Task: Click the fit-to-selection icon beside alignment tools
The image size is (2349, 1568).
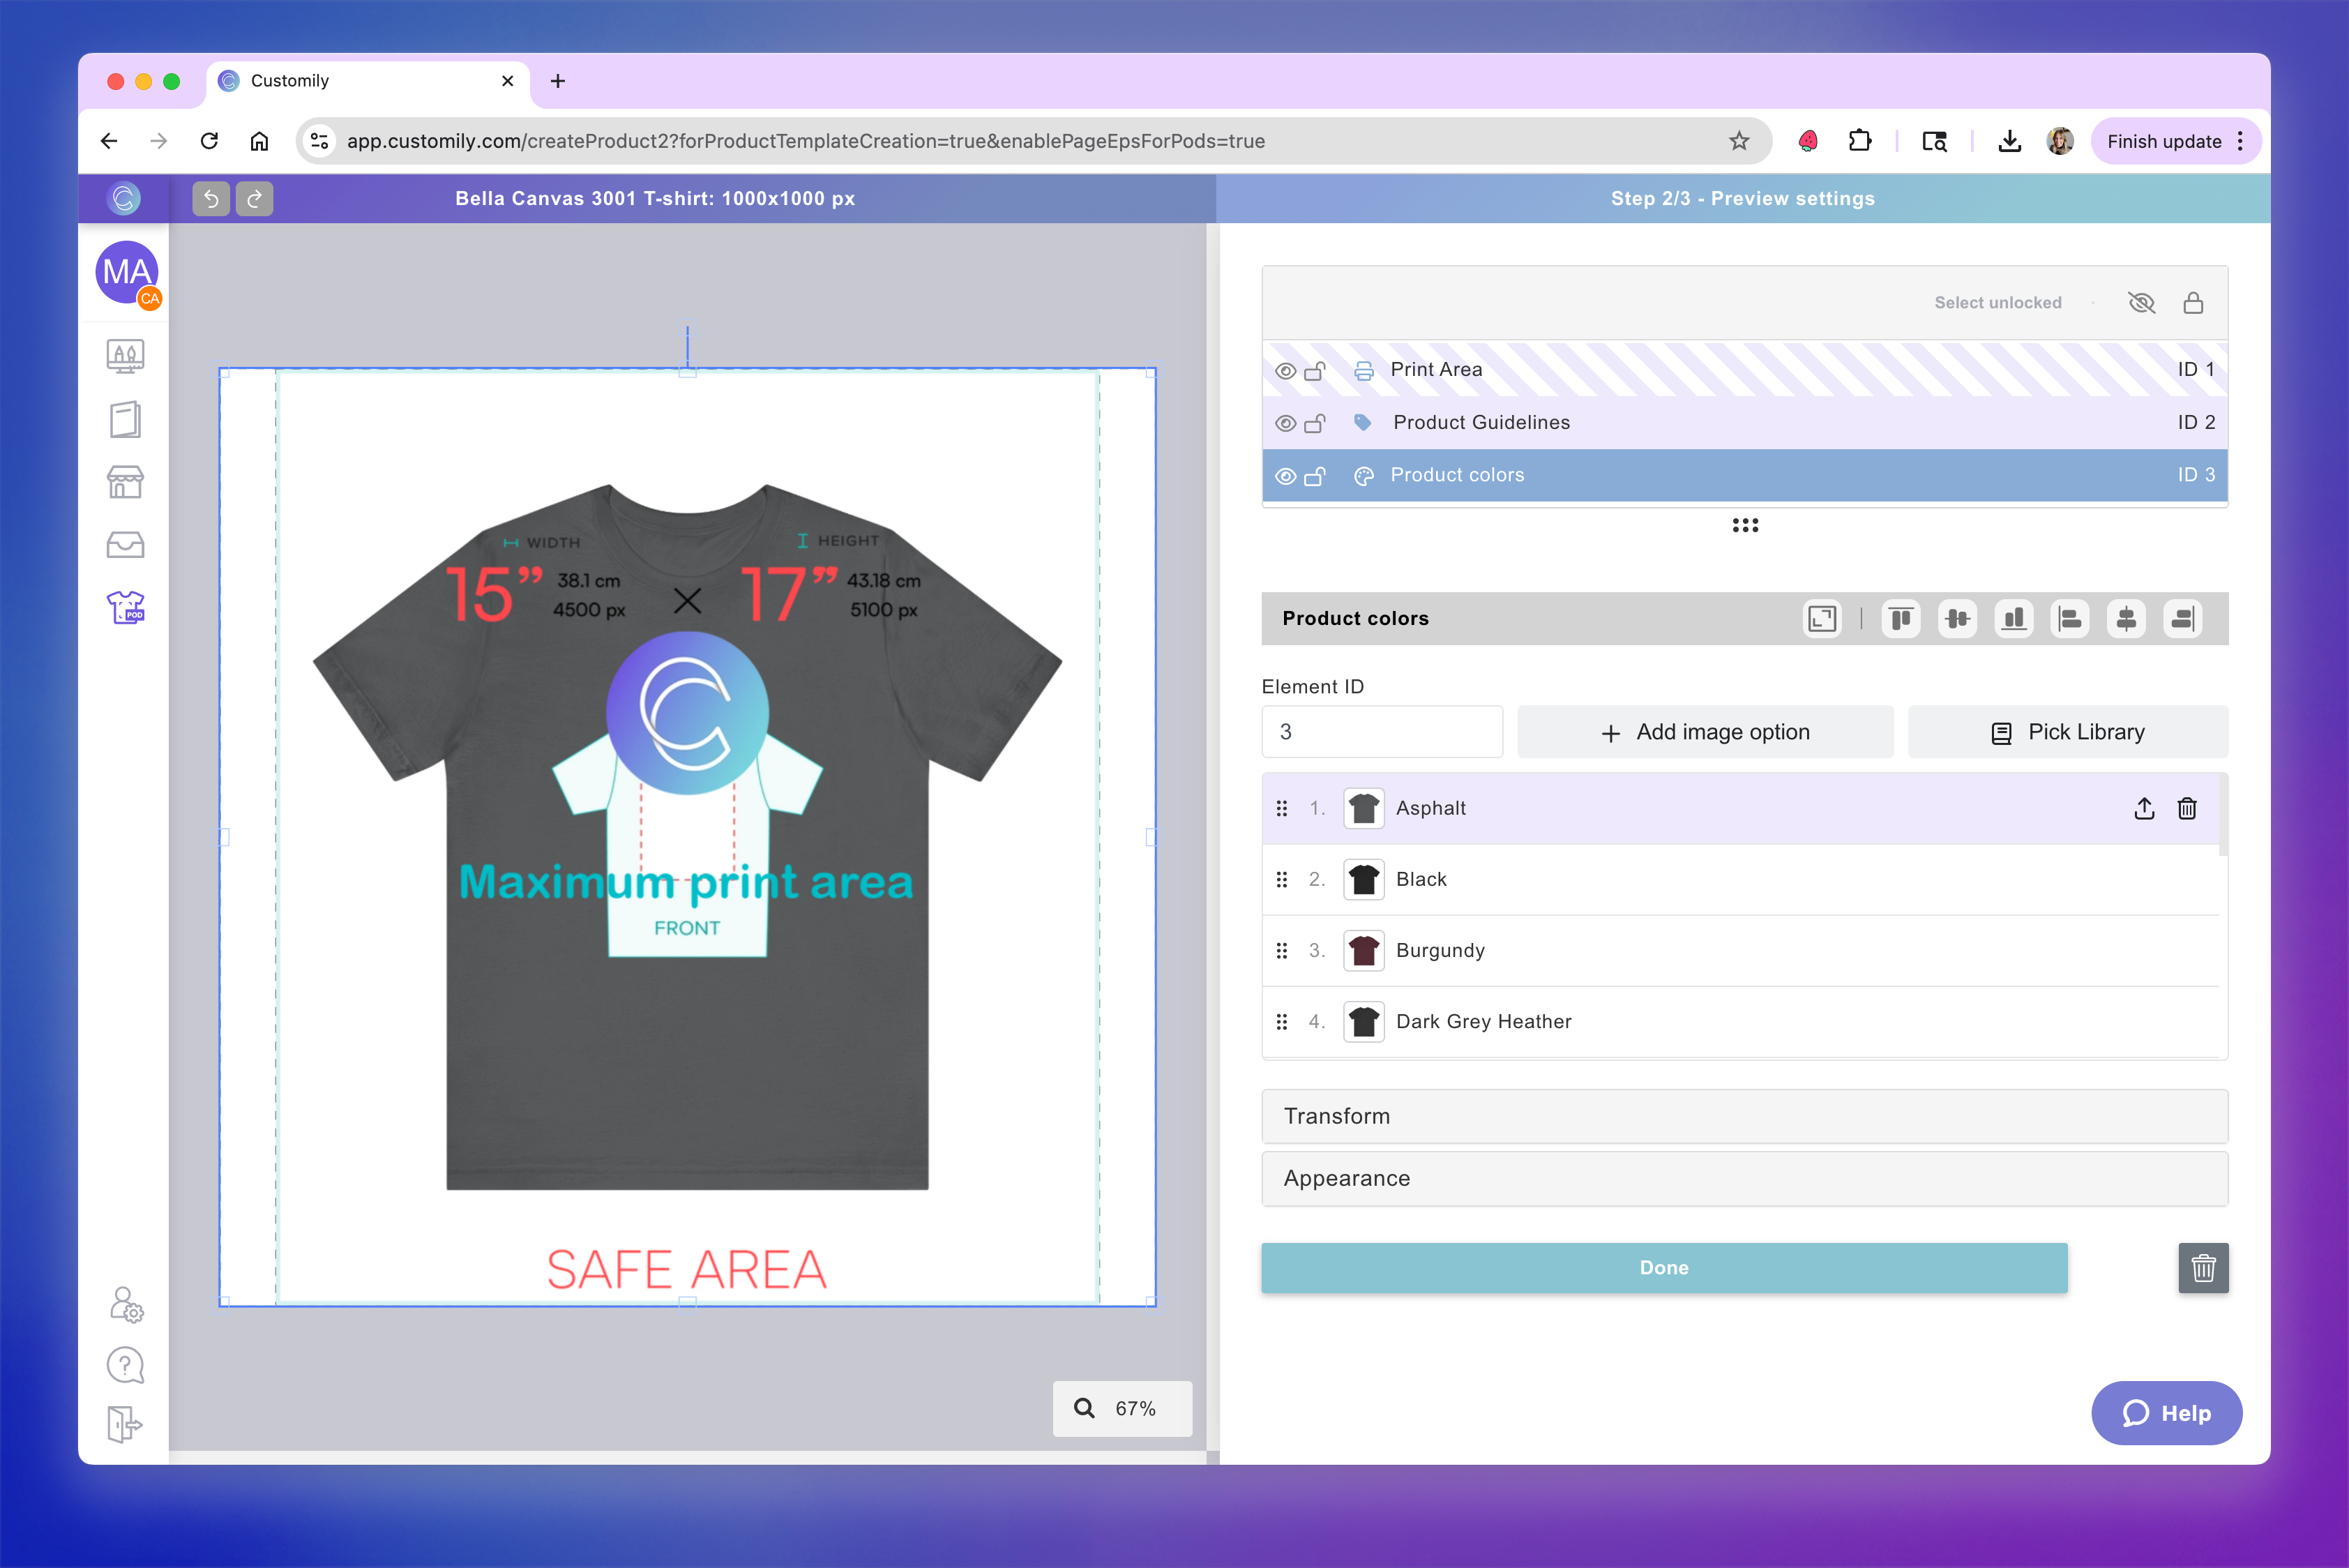Action: (1822, 619)
